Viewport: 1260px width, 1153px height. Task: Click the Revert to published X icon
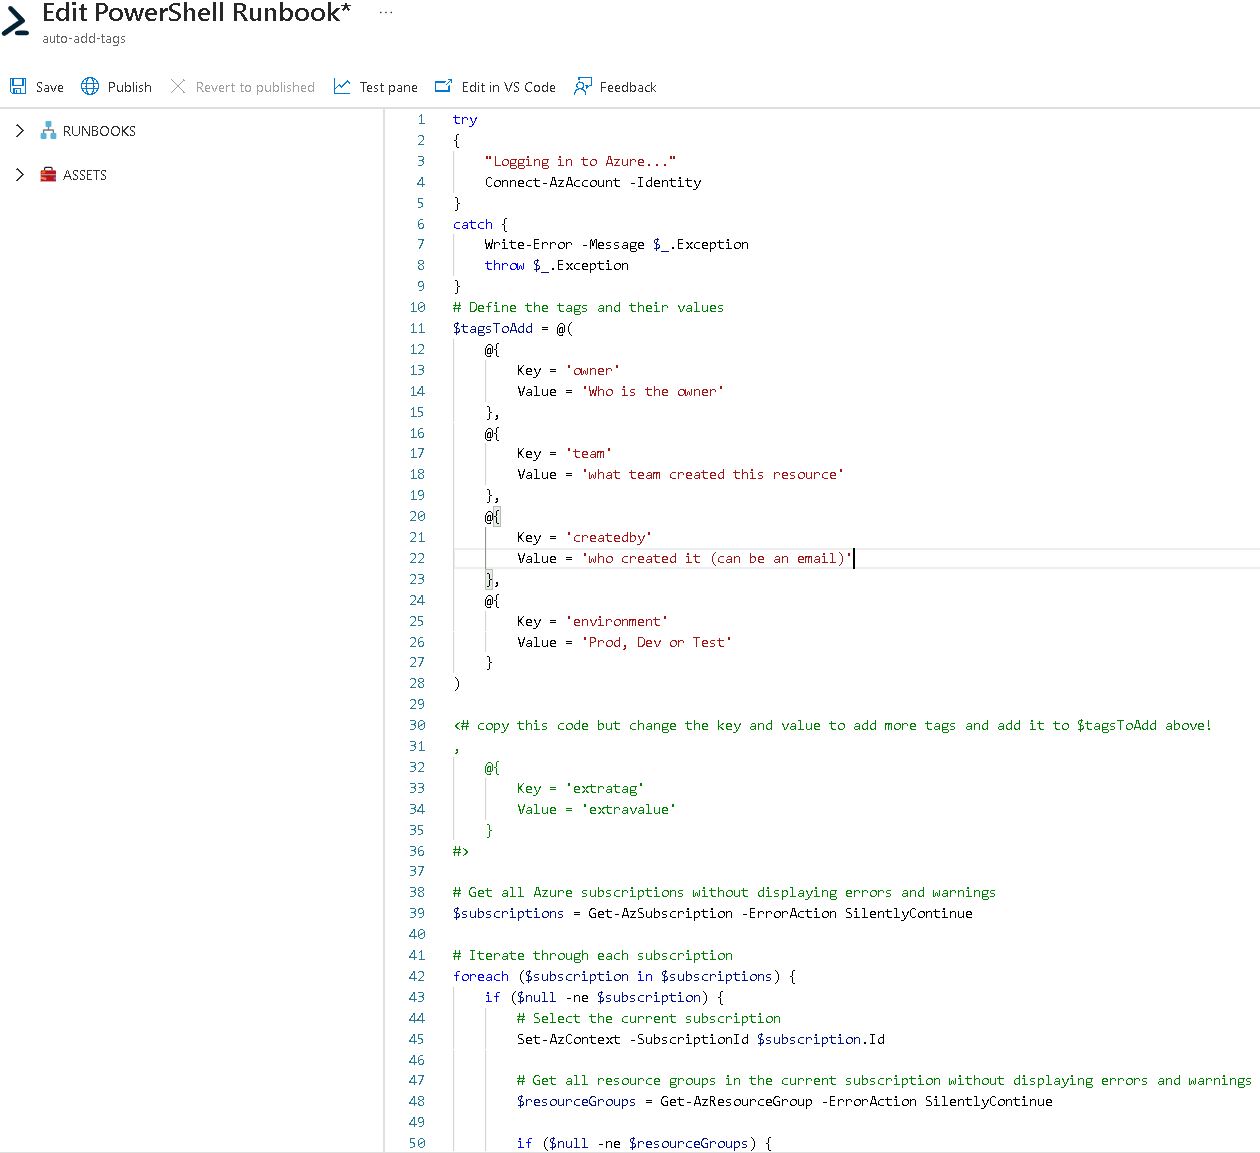[x=178, y=87]
